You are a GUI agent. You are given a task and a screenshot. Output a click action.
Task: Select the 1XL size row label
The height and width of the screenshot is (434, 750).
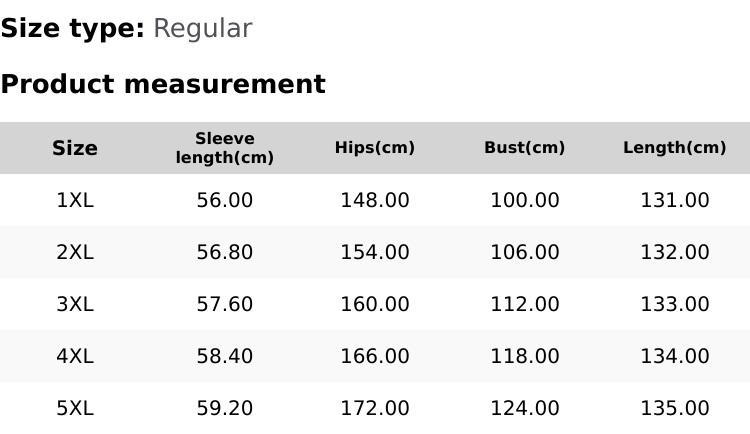click(x=75, y=200)
